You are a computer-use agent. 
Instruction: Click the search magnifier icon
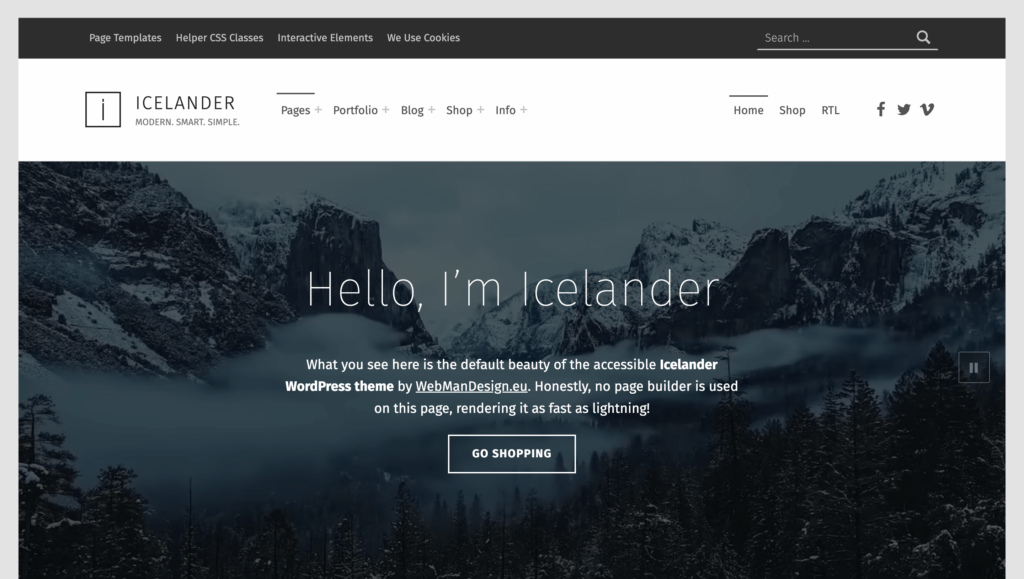922,37
